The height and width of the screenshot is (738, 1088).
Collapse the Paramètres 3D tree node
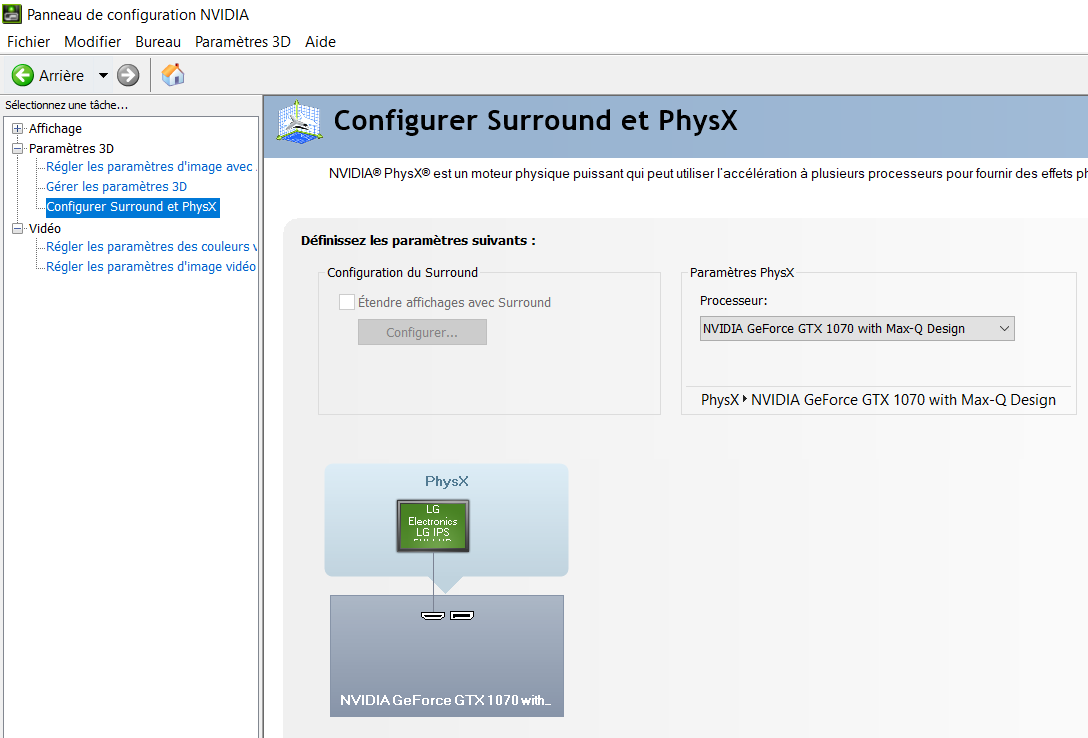[x=17, y=148]
